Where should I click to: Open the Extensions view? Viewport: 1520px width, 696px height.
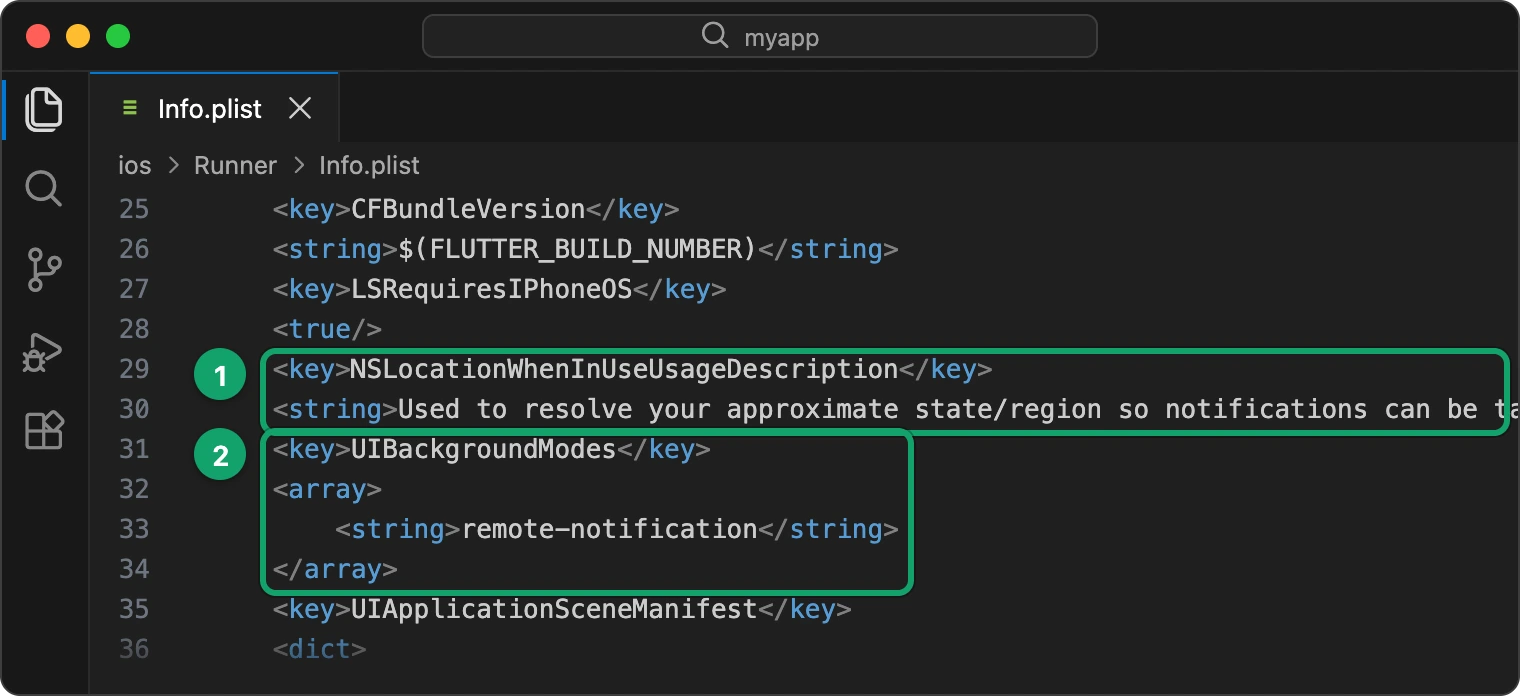tap(44, 430)
